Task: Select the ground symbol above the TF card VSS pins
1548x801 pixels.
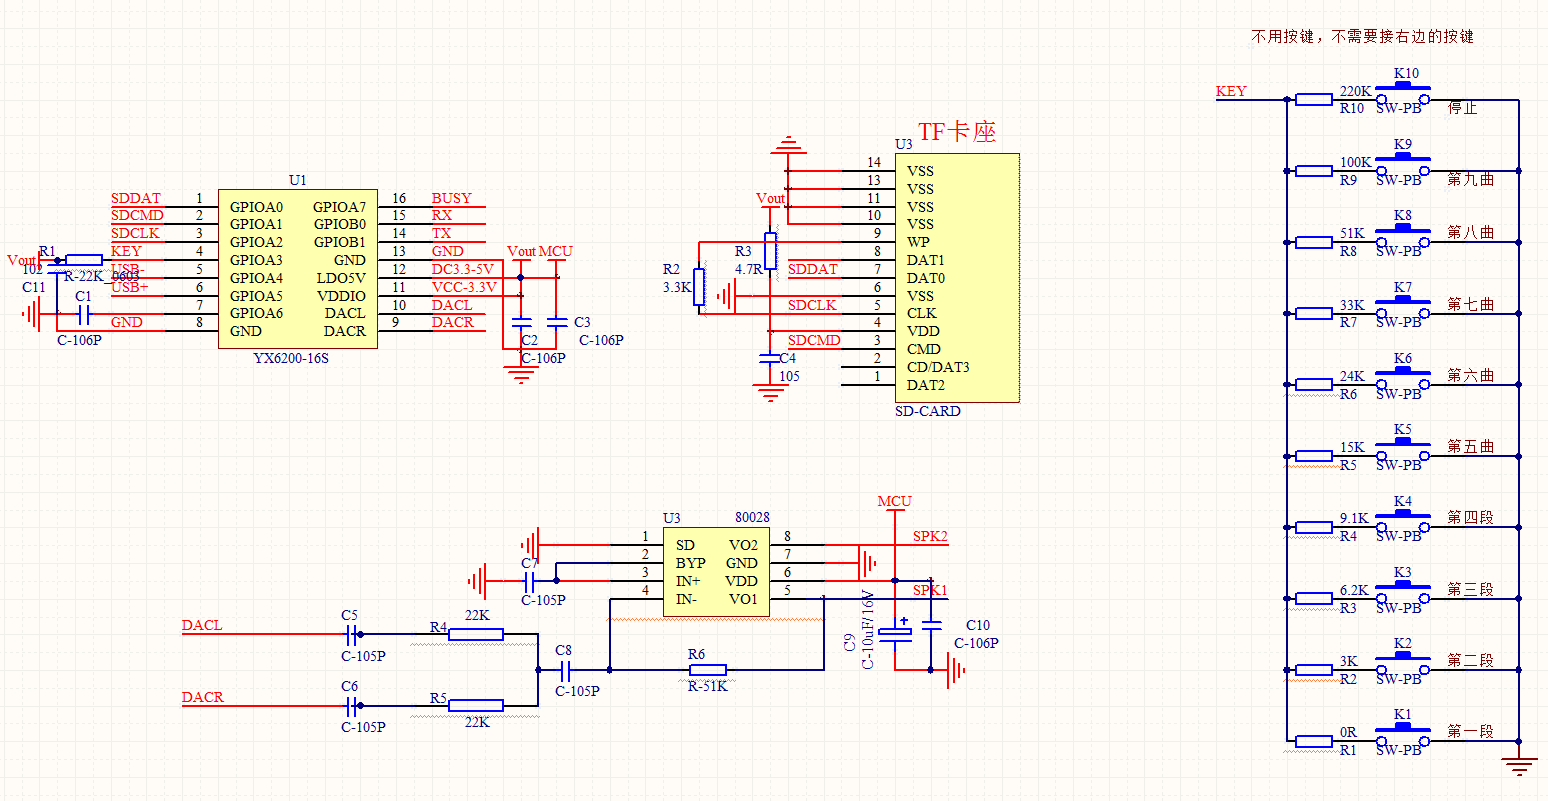Action: pos(789,146)
